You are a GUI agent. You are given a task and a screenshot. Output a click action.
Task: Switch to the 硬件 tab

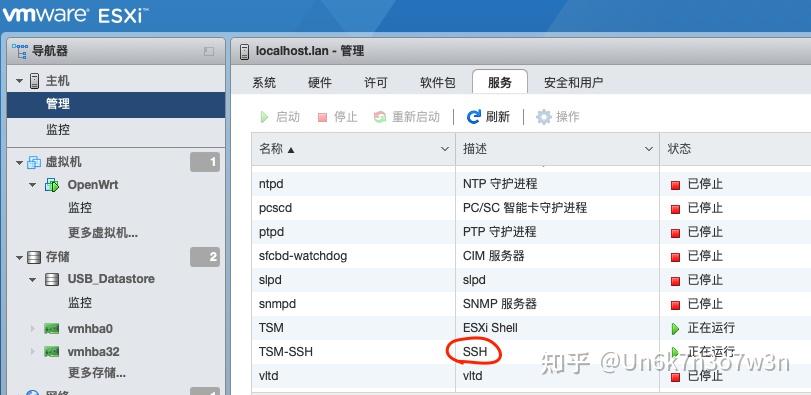(320, 82)
